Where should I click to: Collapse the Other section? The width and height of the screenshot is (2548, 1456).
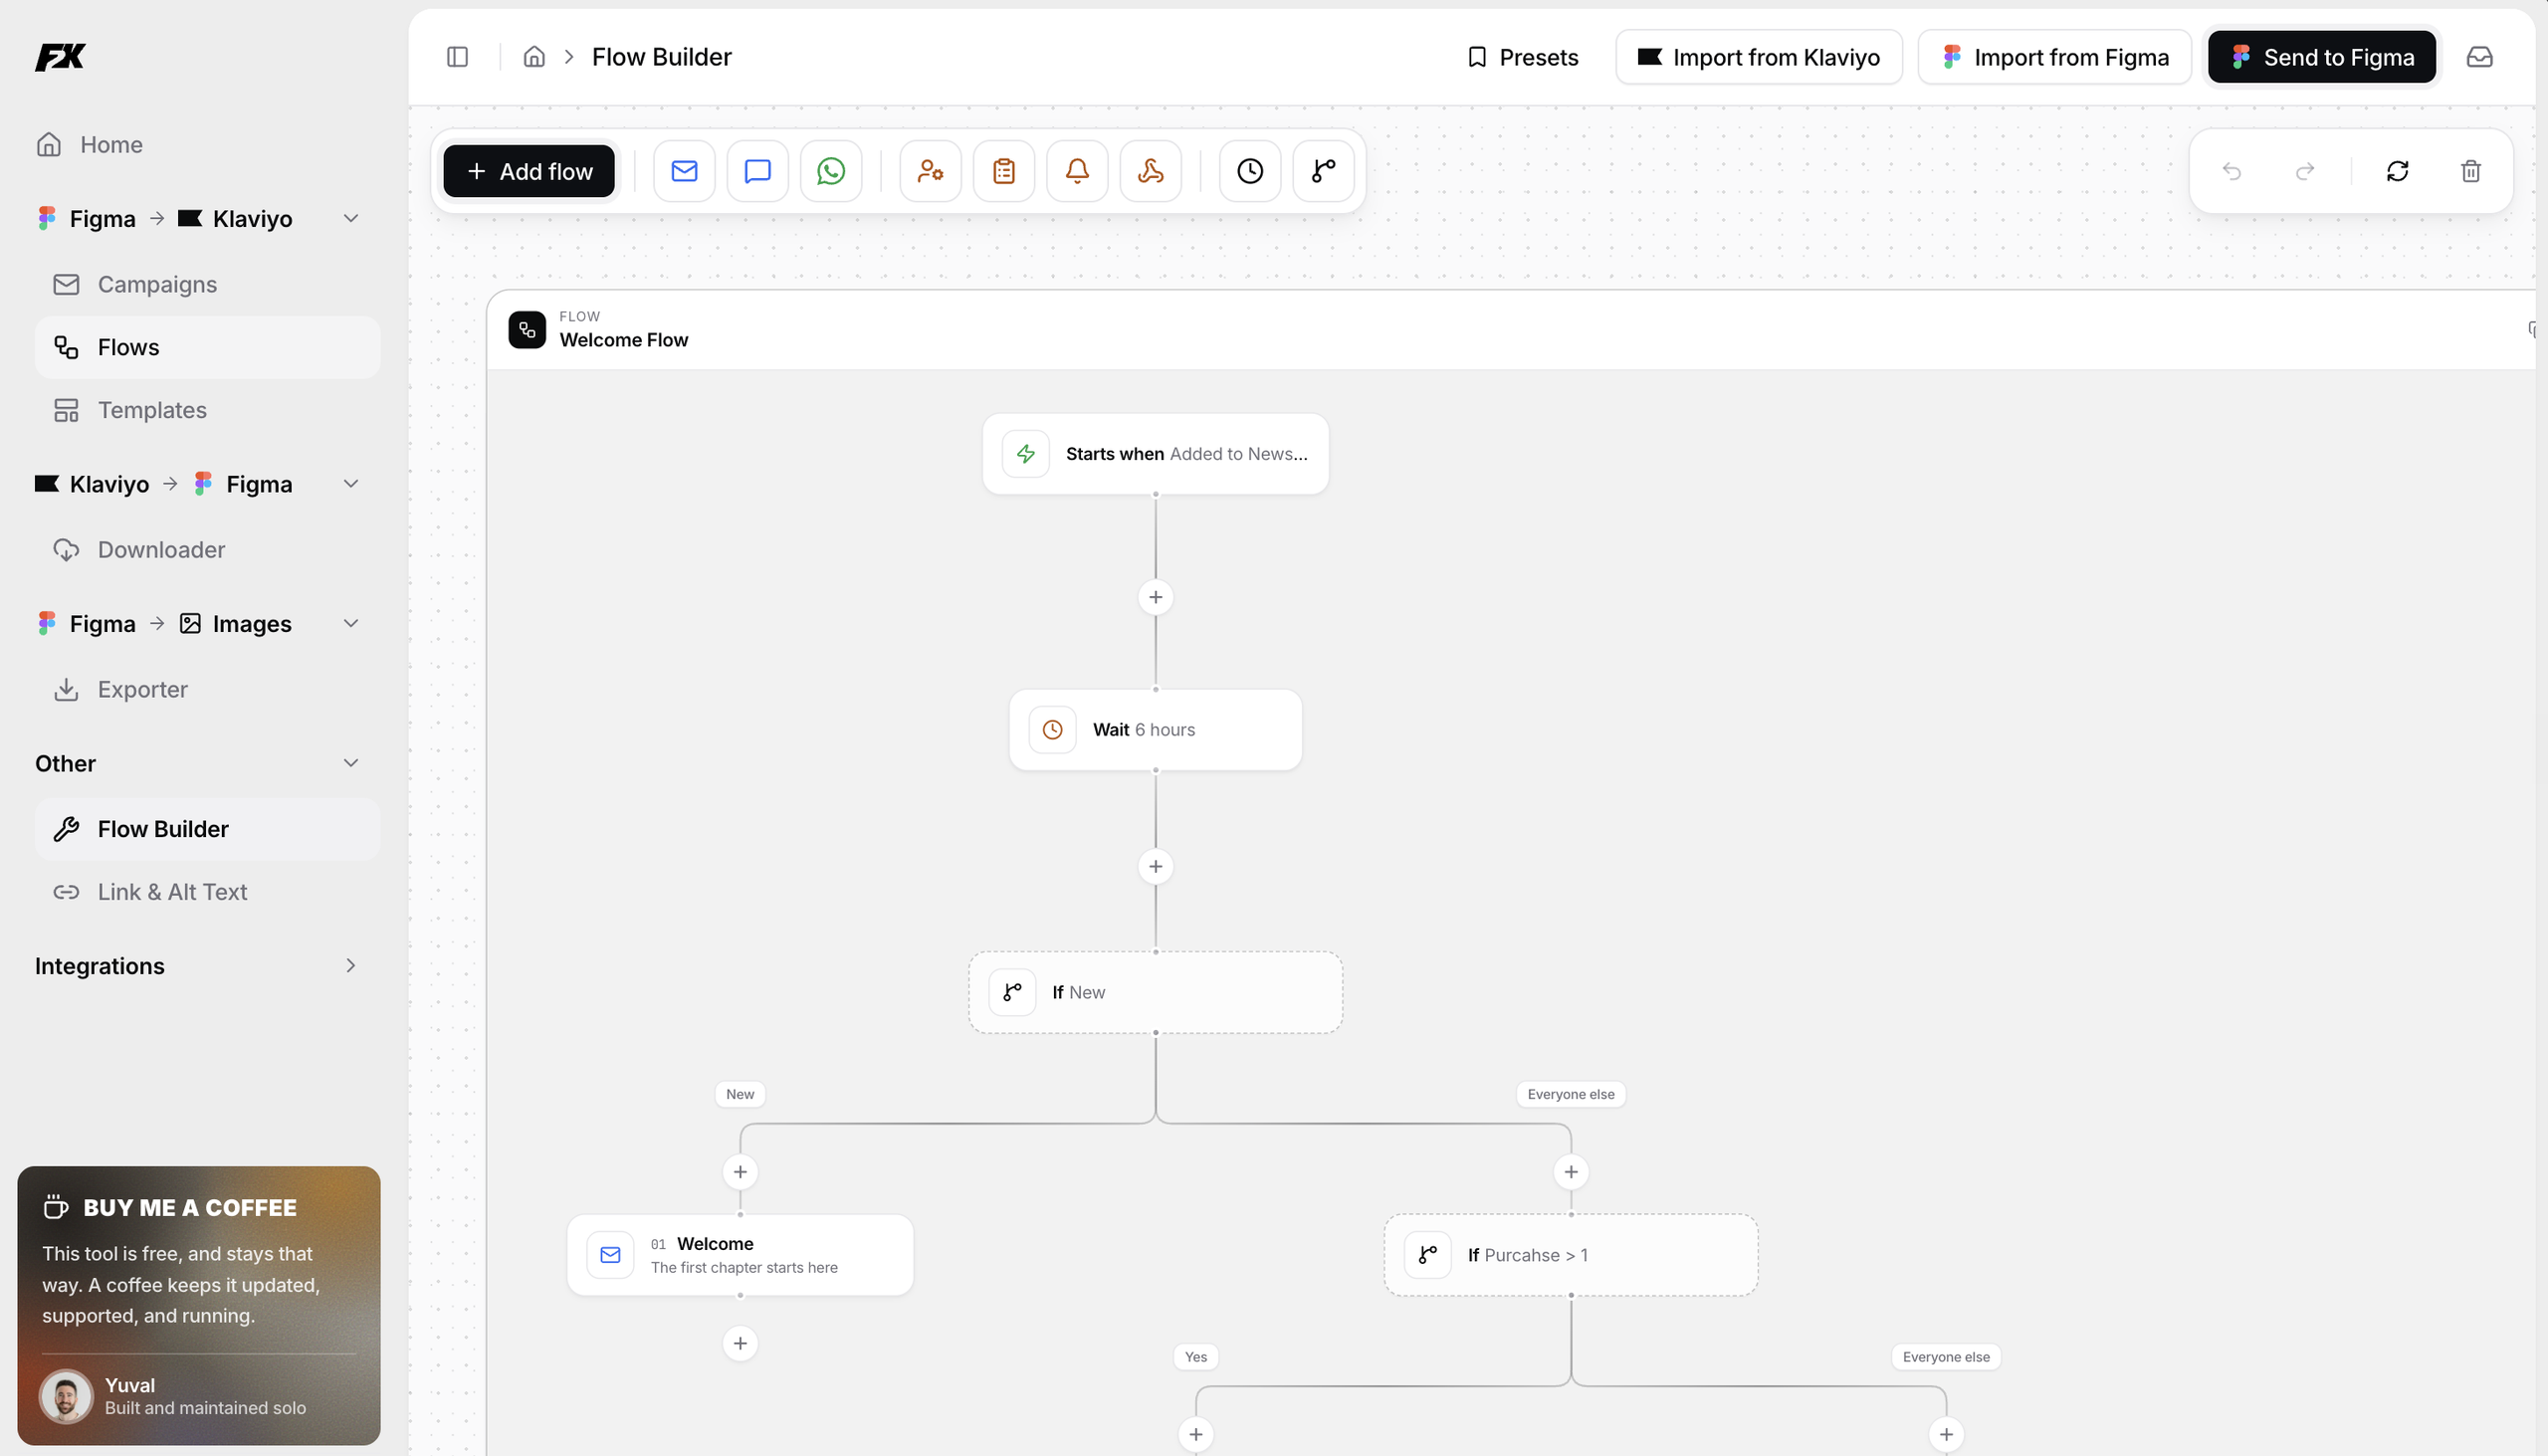pos(351,763)
